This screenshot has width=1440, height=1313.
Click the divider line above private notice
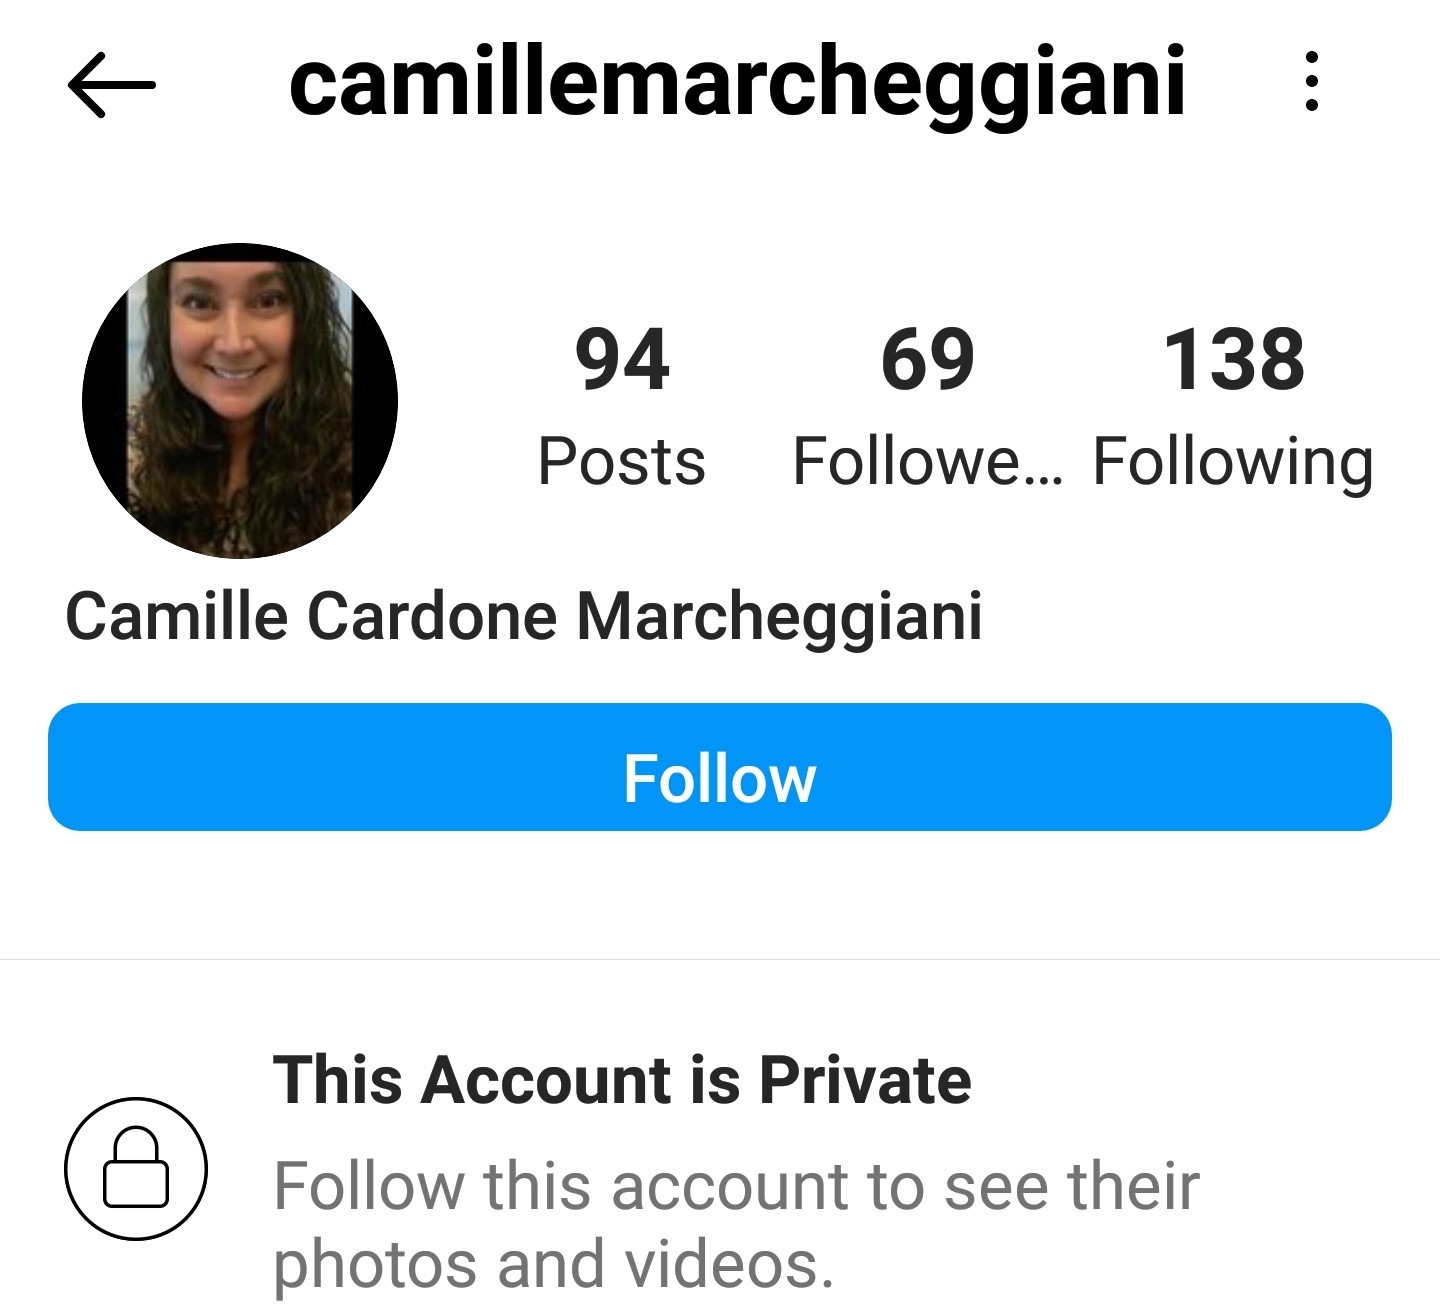[720, 959]
